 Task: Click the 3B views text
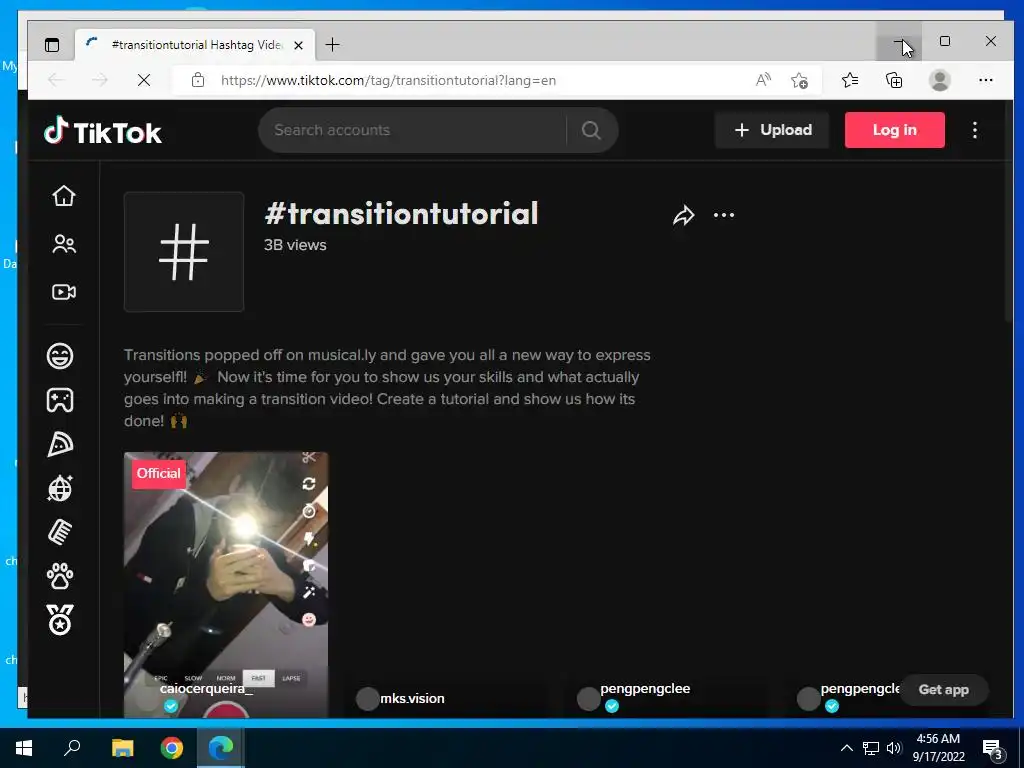pyautogui.click(x=295, y=245)
